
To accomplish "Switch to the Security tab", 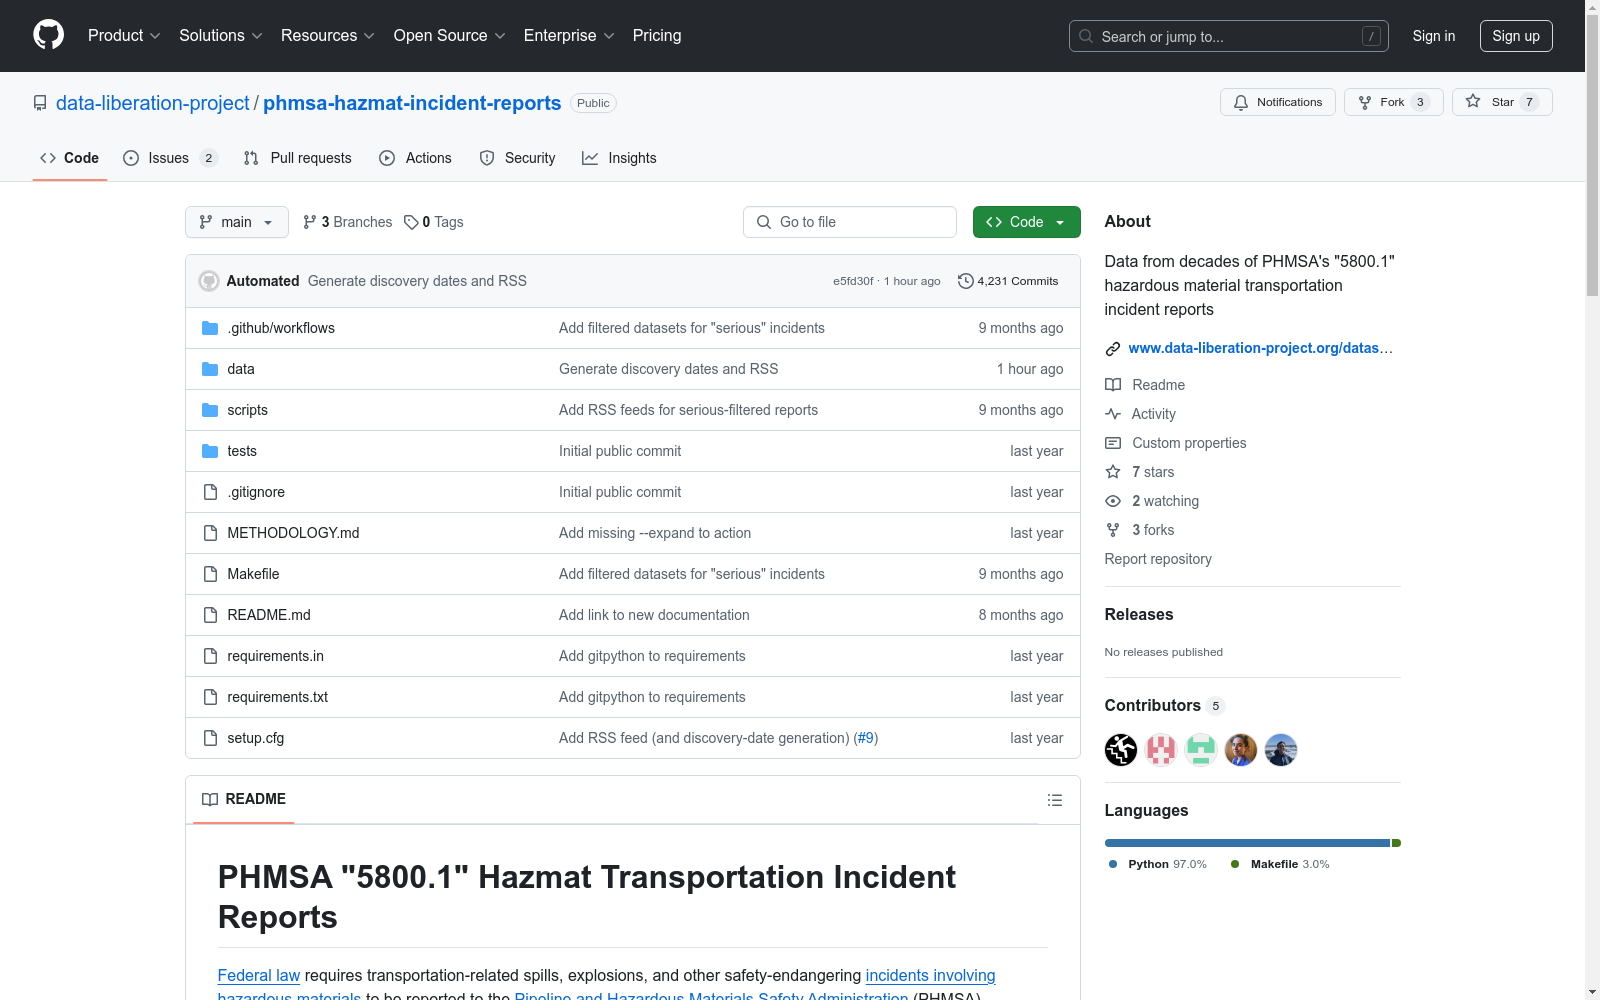I will click(517, 158).
